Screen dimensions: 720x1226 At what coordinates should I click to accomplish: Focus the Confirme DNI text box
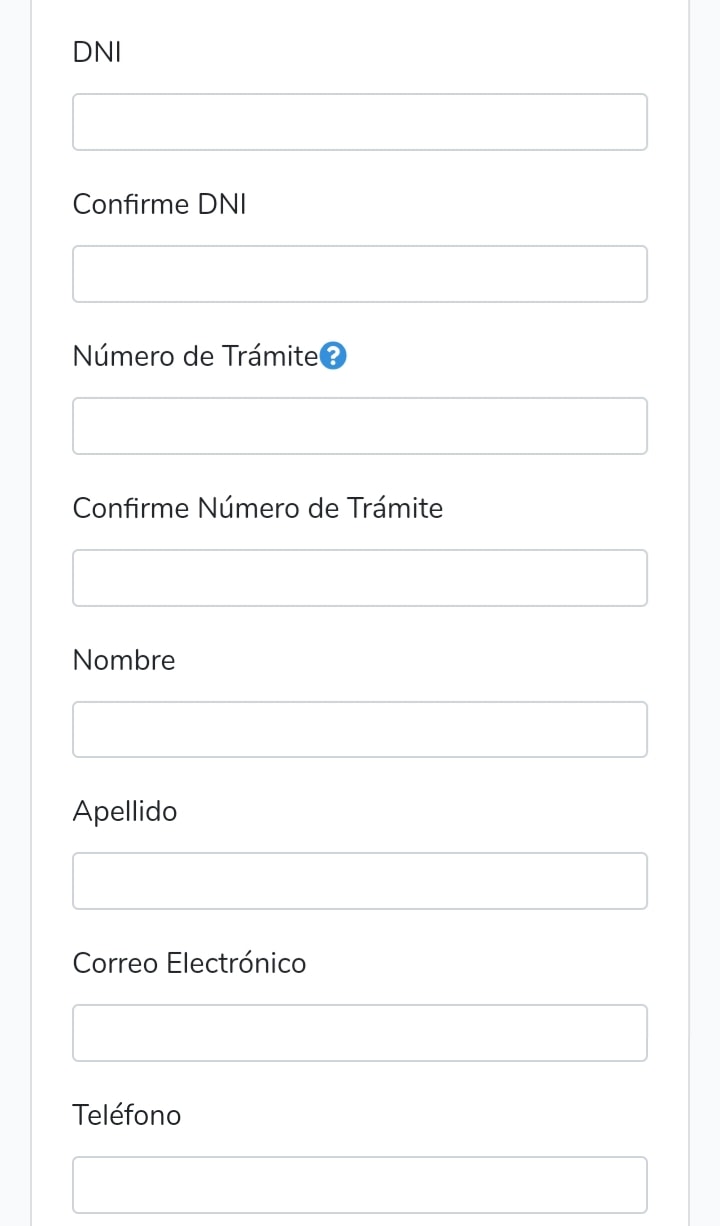360,274
